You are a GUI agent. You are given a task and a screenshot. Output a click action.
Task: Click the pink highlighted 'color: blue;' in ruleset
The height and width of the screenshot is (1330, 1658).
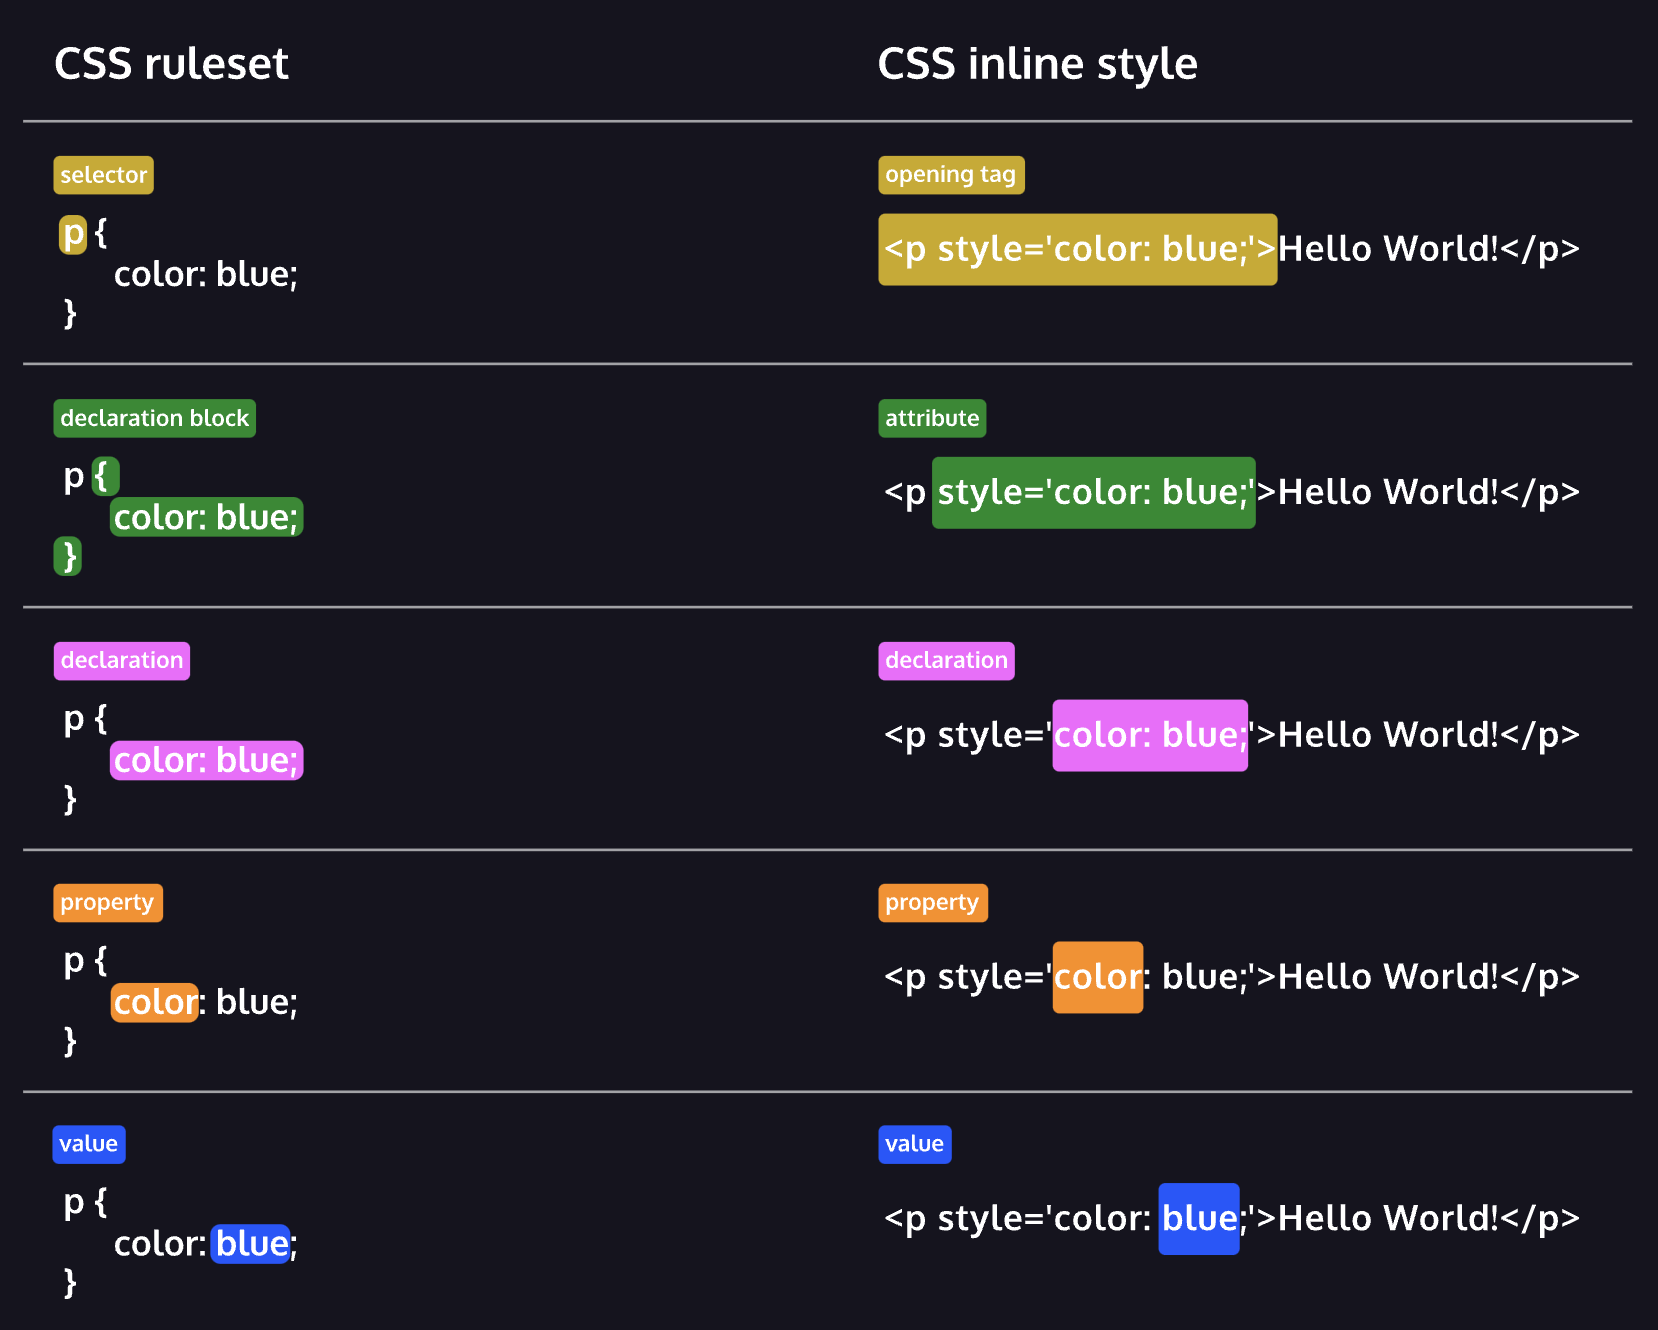[x=206, y=760]
